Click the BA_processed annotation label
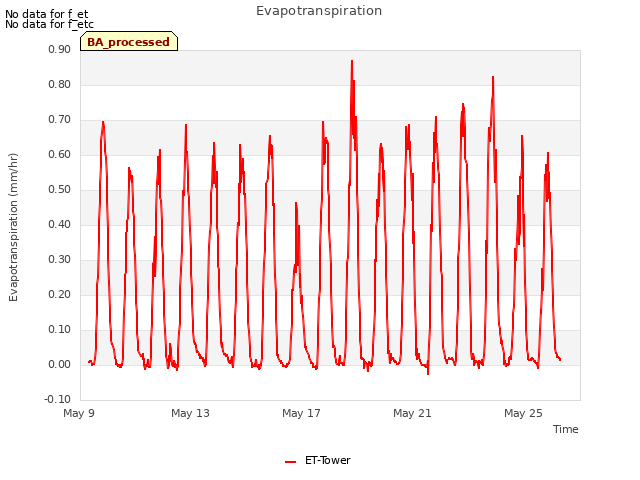This screenshot has width=640, height=480. pyautogui.click(x=129, y=42)
